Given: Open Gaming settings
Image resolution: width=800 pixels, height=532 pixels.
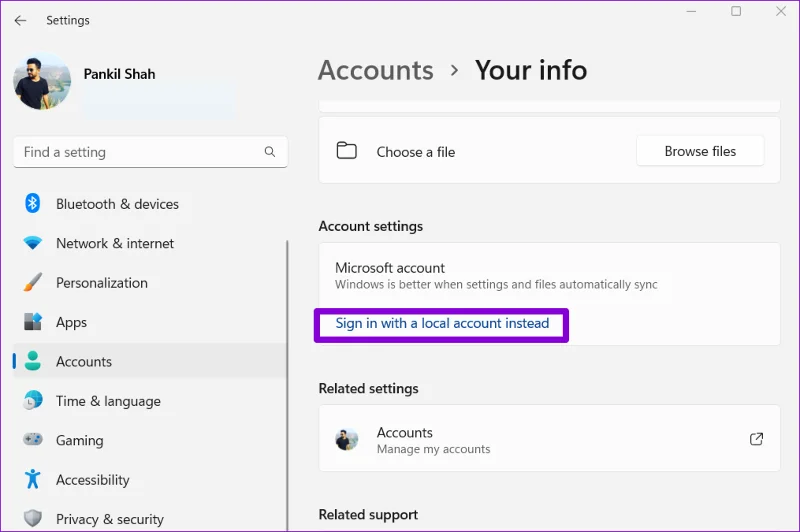Looking at the screenshot, I should pos(149,440).
